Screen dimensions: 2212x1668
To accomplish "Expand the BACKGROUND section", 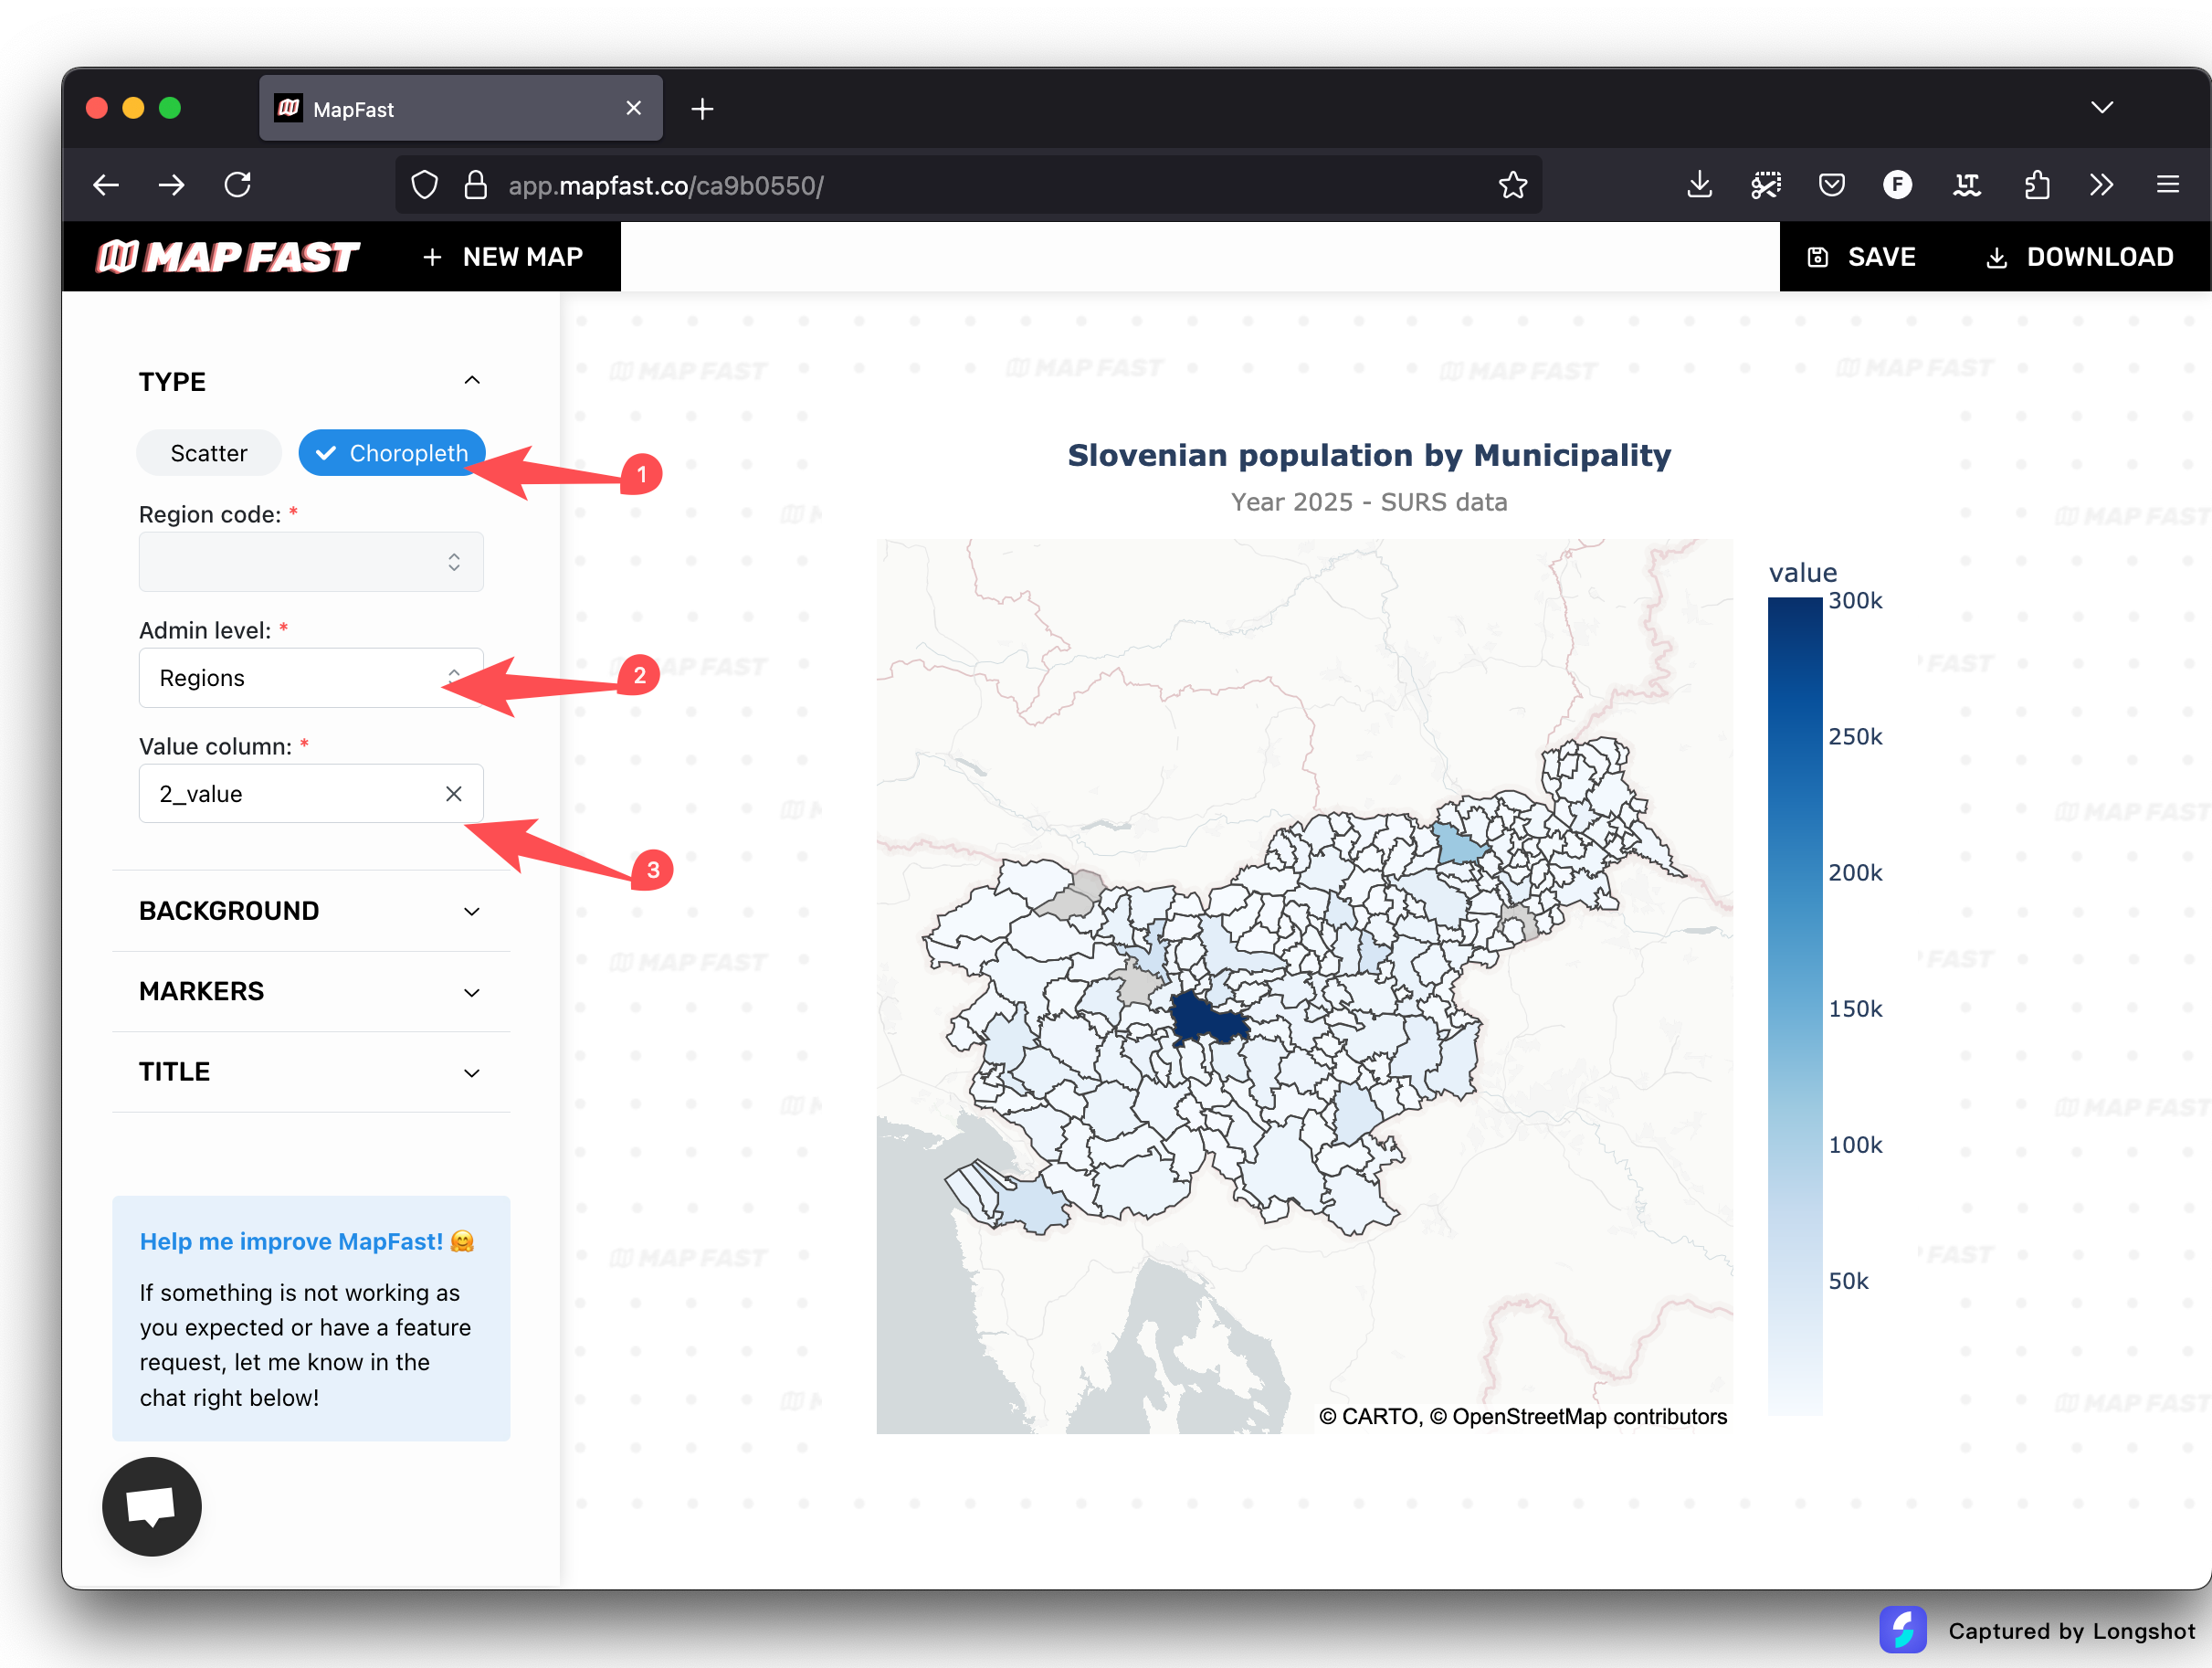I will click(x=472, y=912).
